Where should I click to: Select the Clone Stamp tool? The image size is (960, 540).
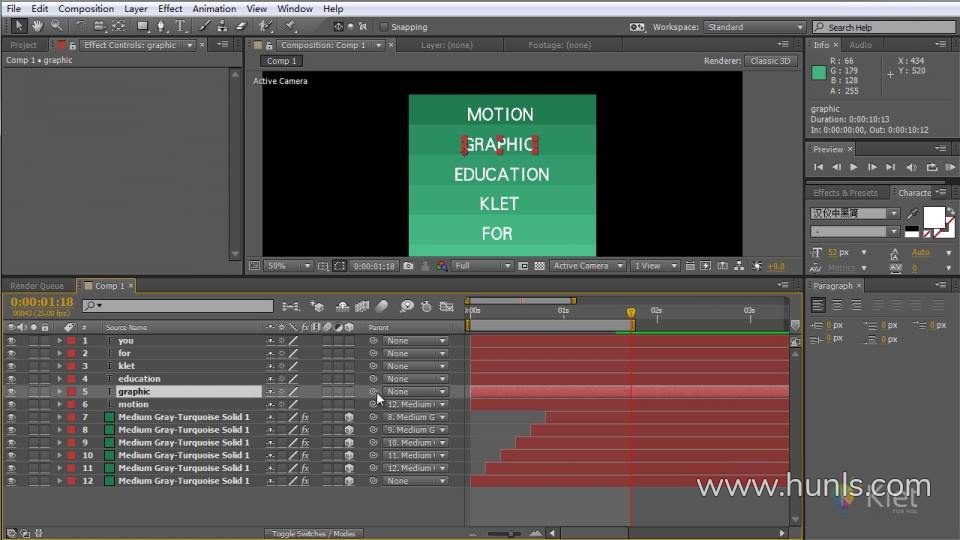tap(222, 26)
